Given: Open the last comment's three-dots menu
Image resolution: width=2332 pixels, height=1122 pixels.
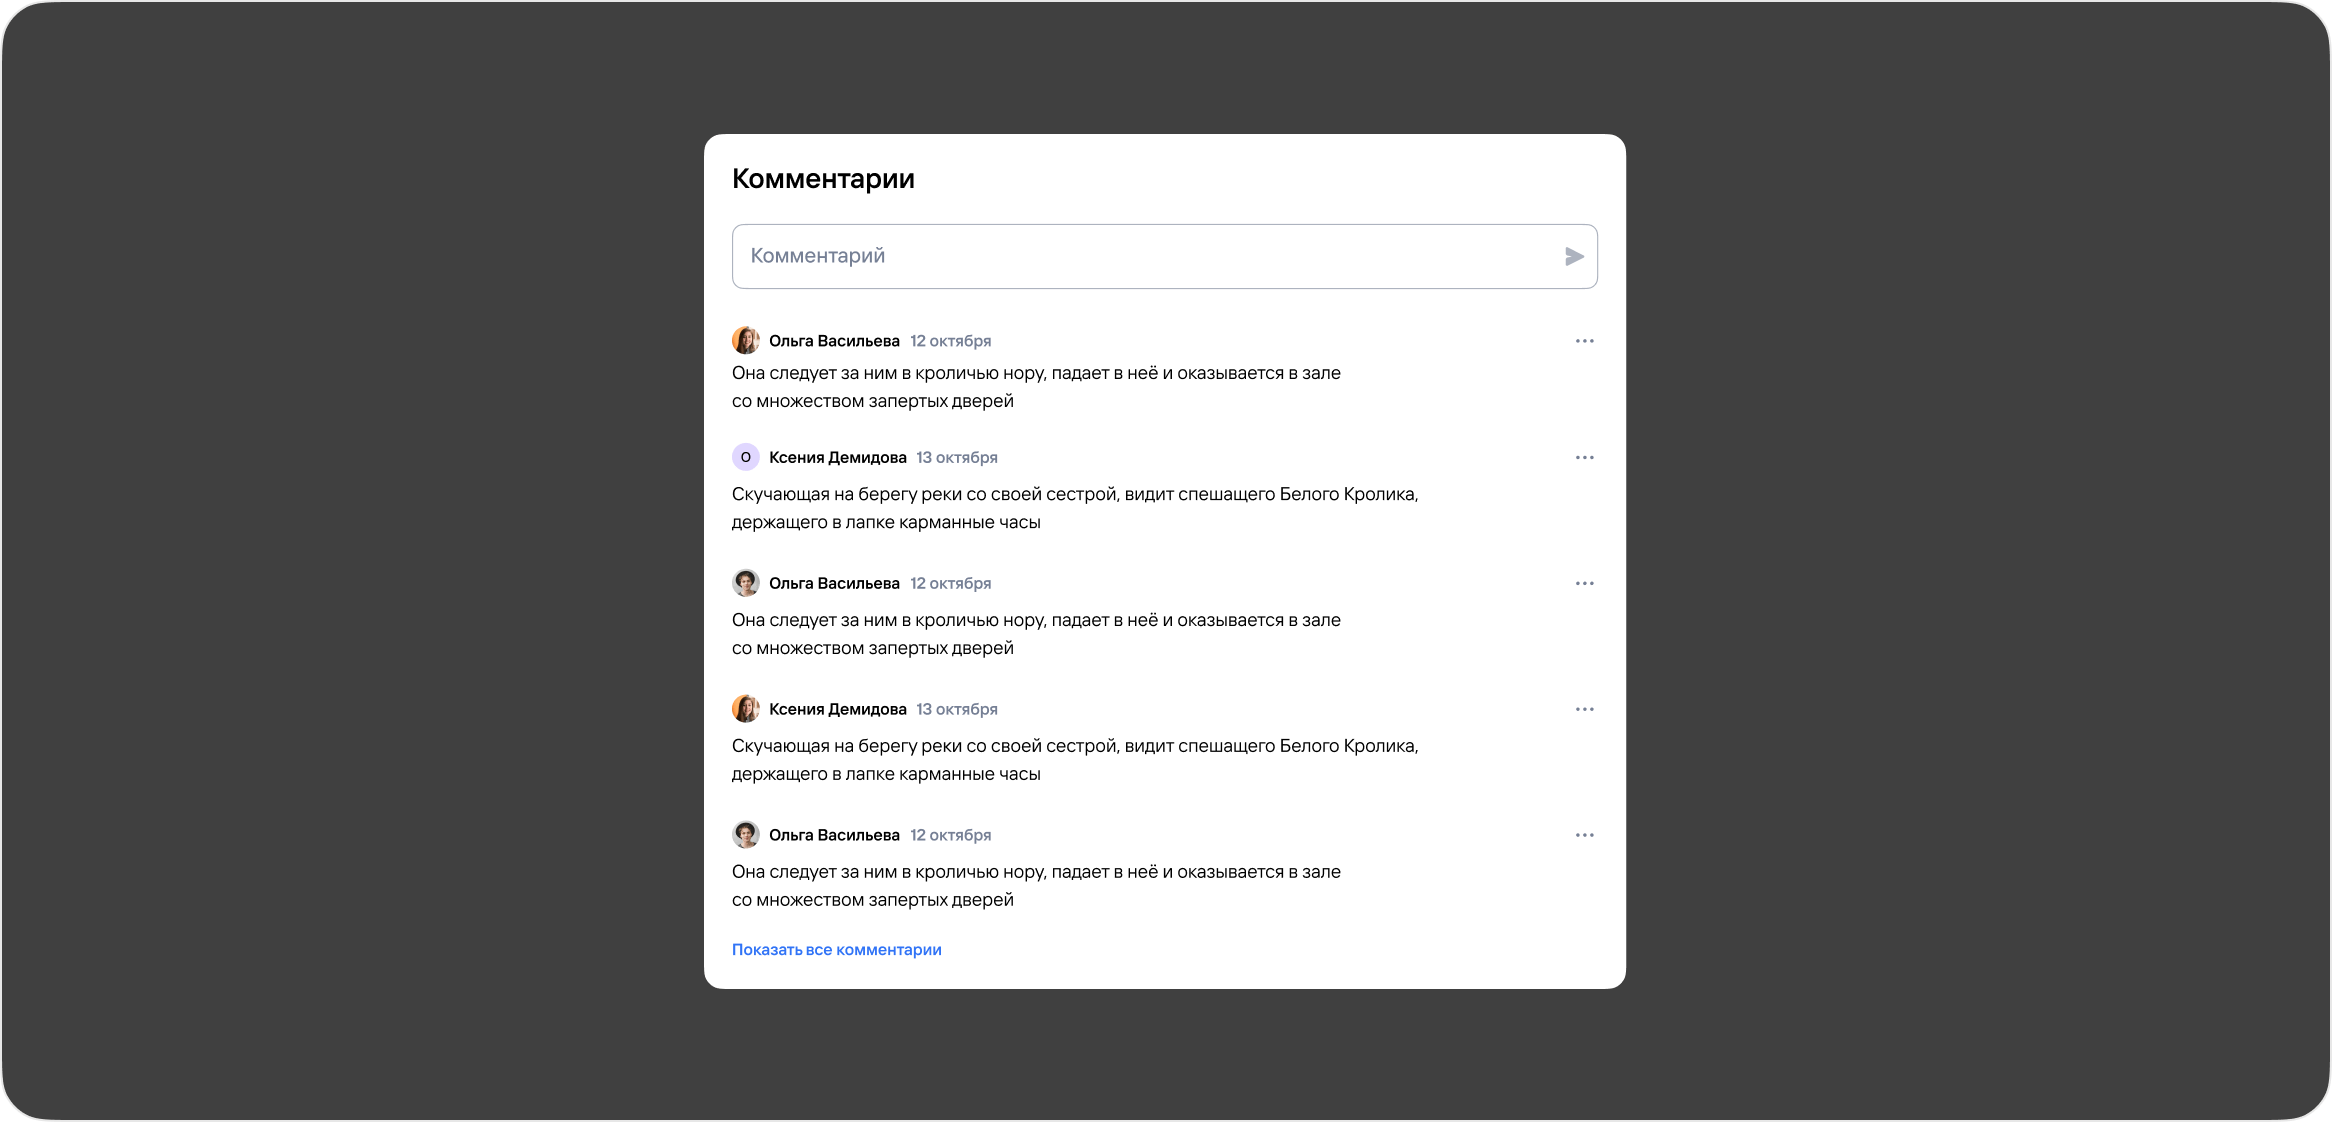Looking at the screenshot, I should 1584,836.
